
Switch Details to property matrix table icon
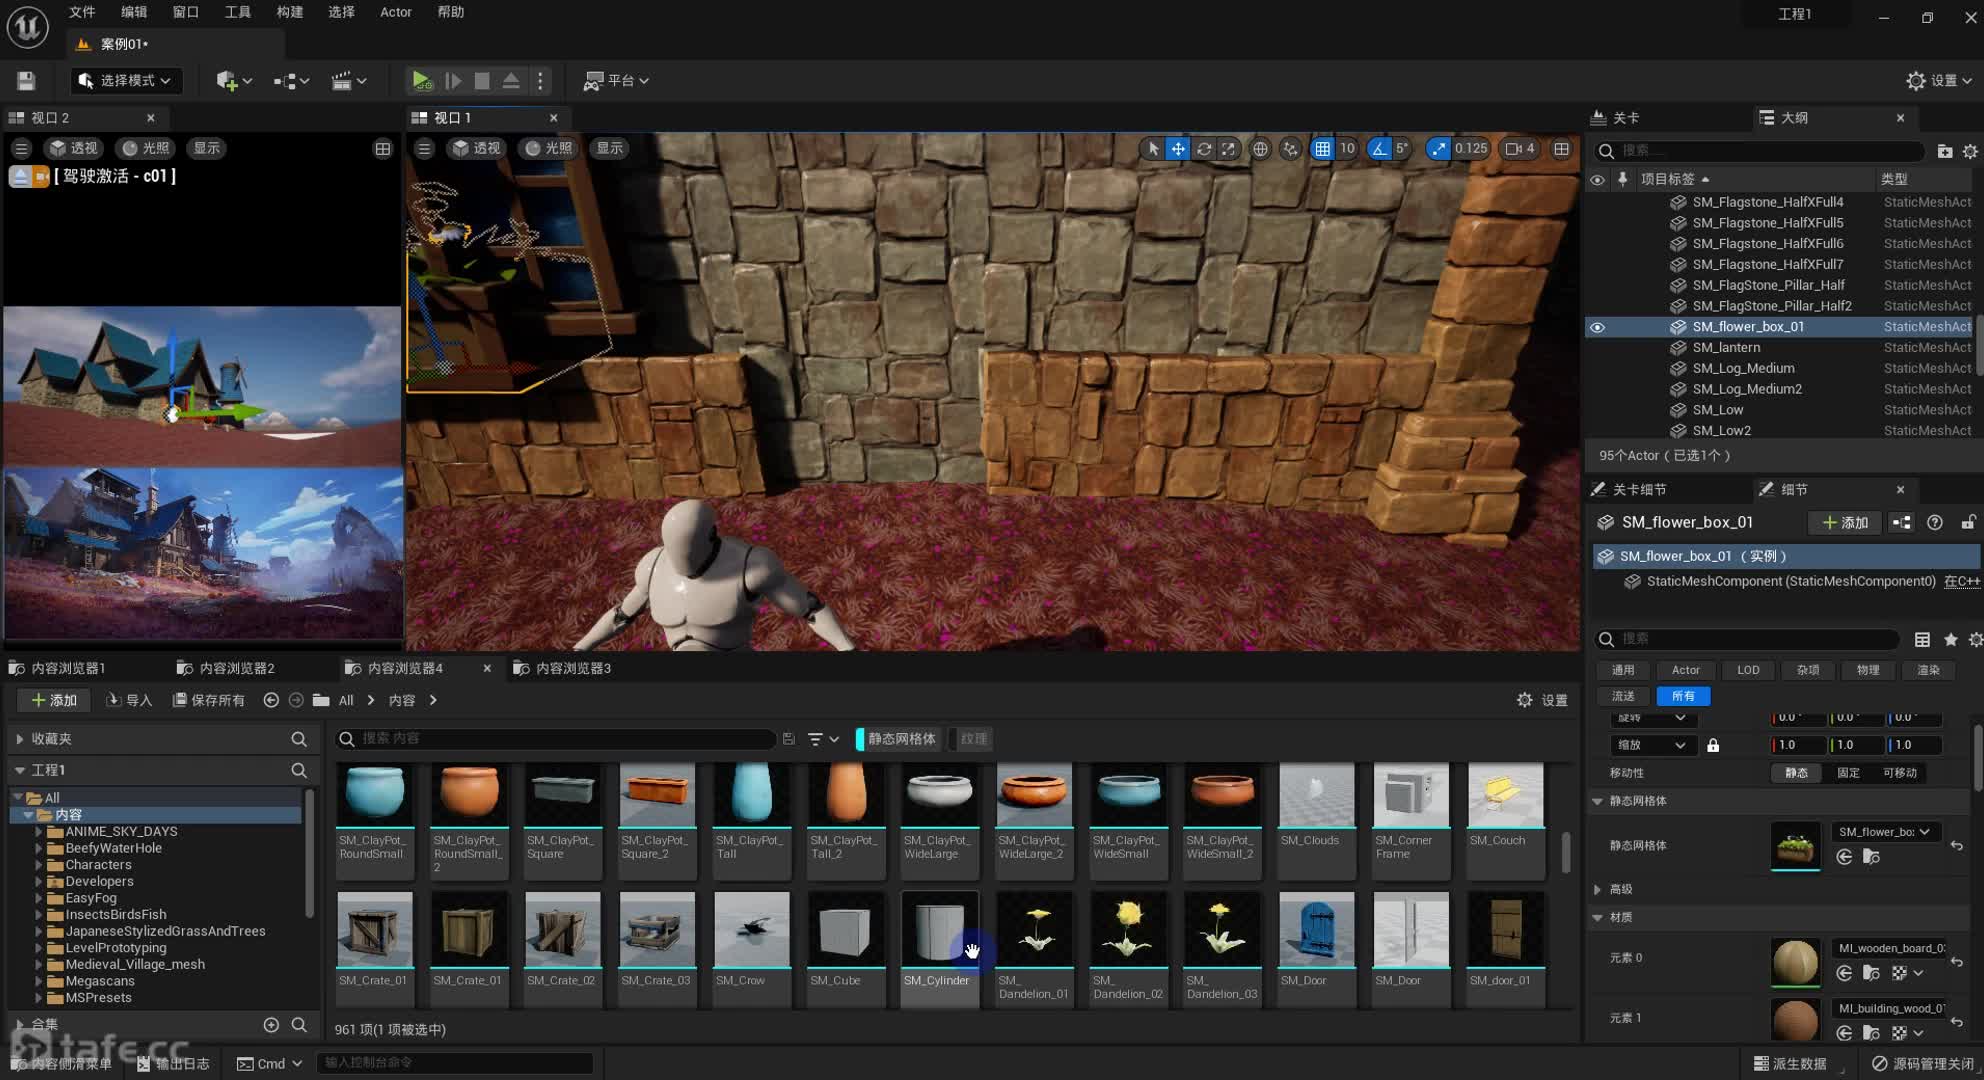pyautogui.click(x=1922, y=640)
